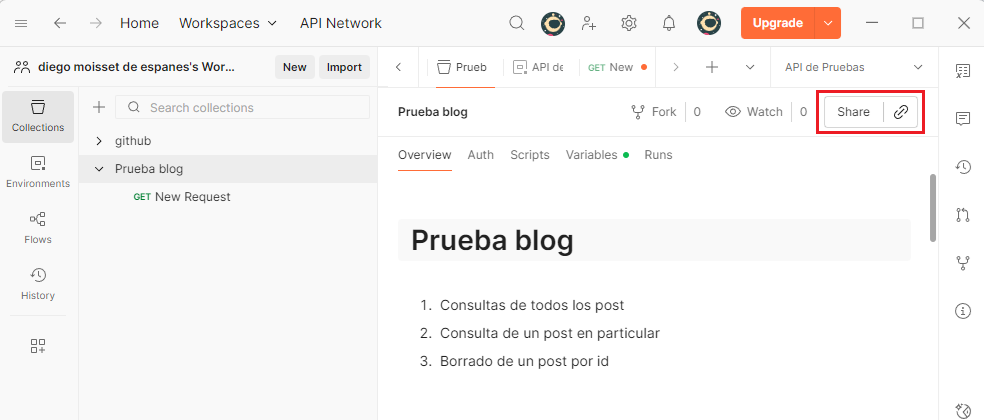Image resolution: width=984 pixels, height=420 pixels.
Task: Watch the Prueba blog collection
Action: pos(754,112)
